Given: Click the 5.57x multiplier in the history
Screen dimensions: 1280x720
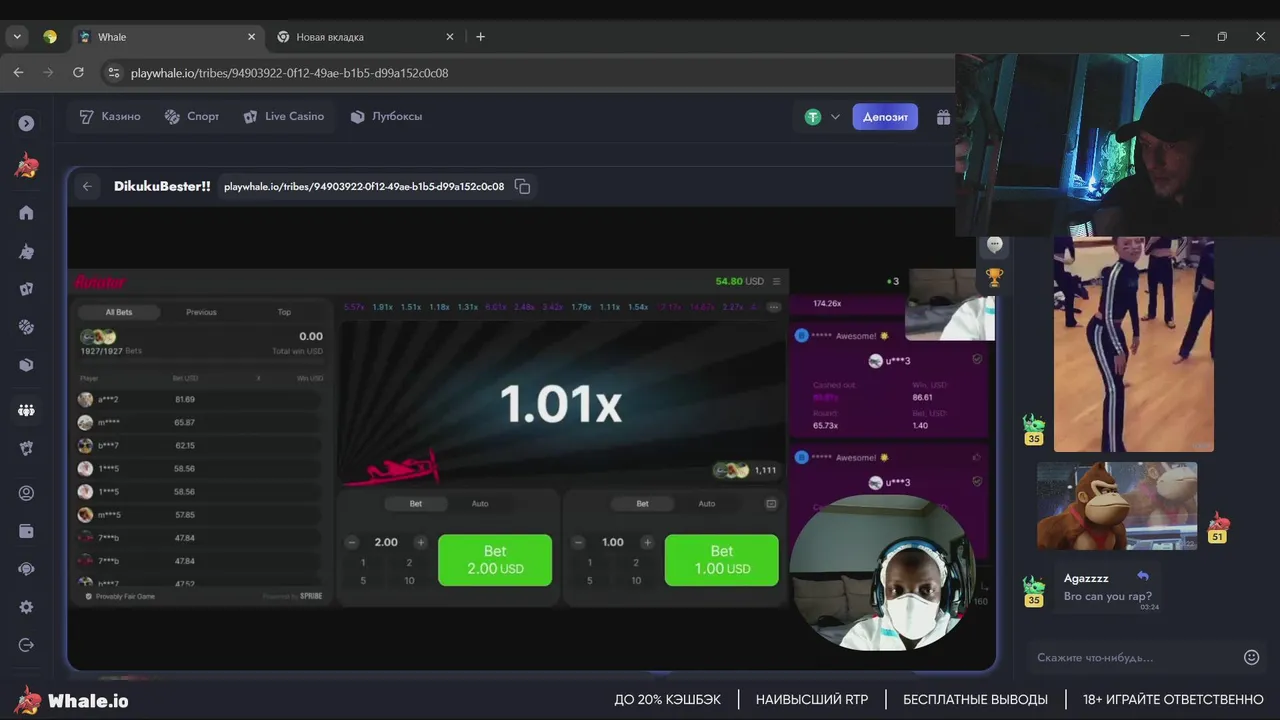Looking at the screenshot, I should coord(354,307).
